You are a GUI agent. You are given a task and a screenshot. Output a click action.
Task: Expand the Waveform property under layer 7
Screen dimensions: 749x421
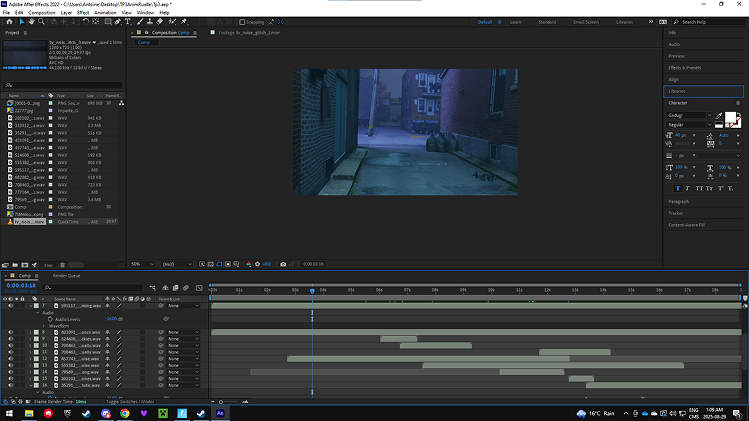click(x=45, y=325)
